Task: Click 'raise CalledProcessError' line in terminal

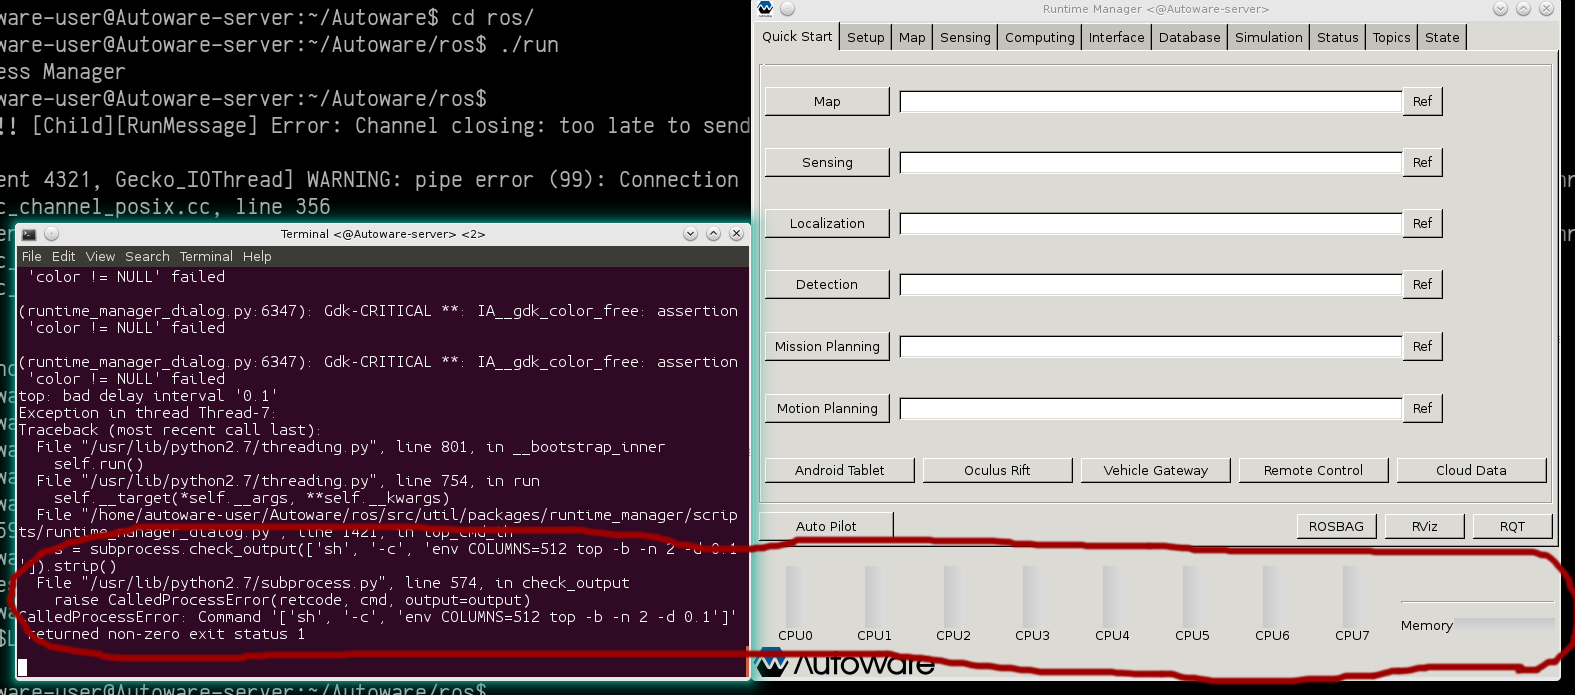Action: pyautogui.click(x=293, y=600)
